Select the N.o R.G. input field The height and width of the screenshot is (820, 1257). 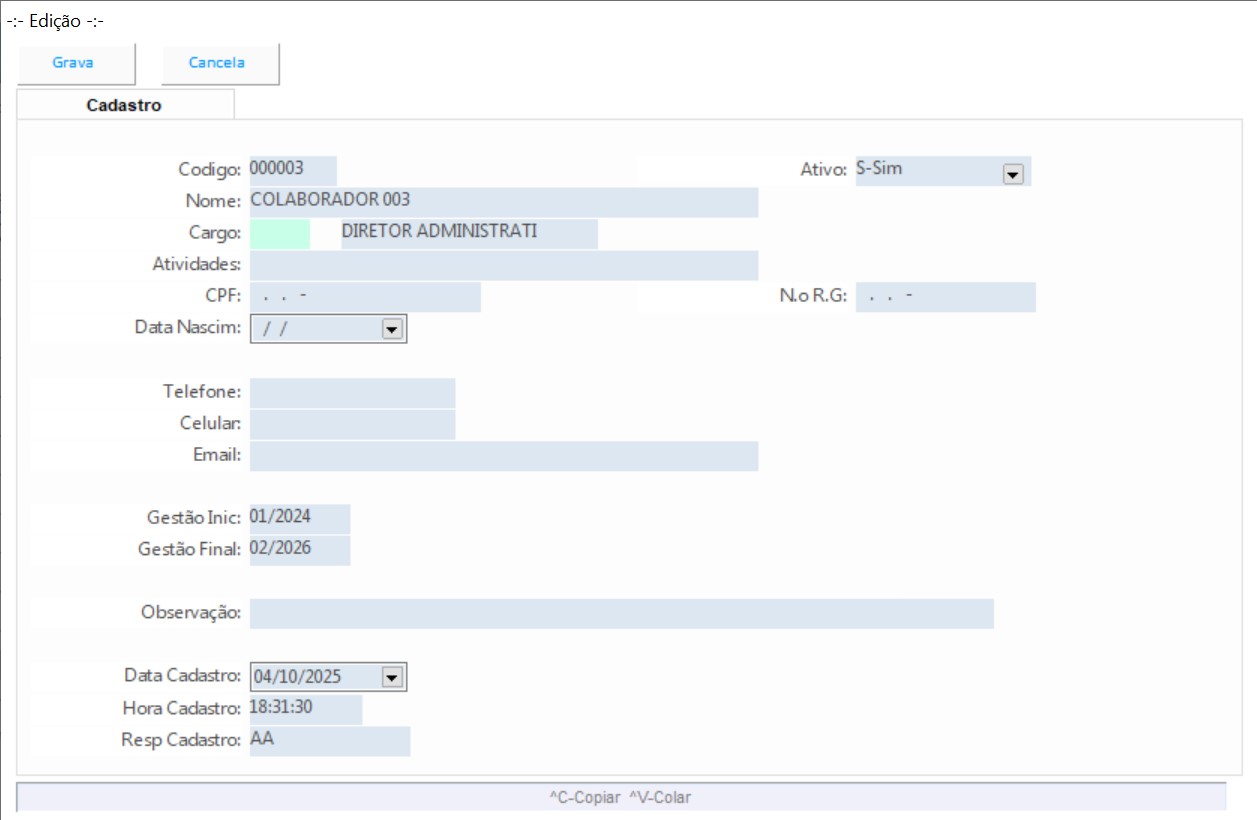[x=945, y=297]
